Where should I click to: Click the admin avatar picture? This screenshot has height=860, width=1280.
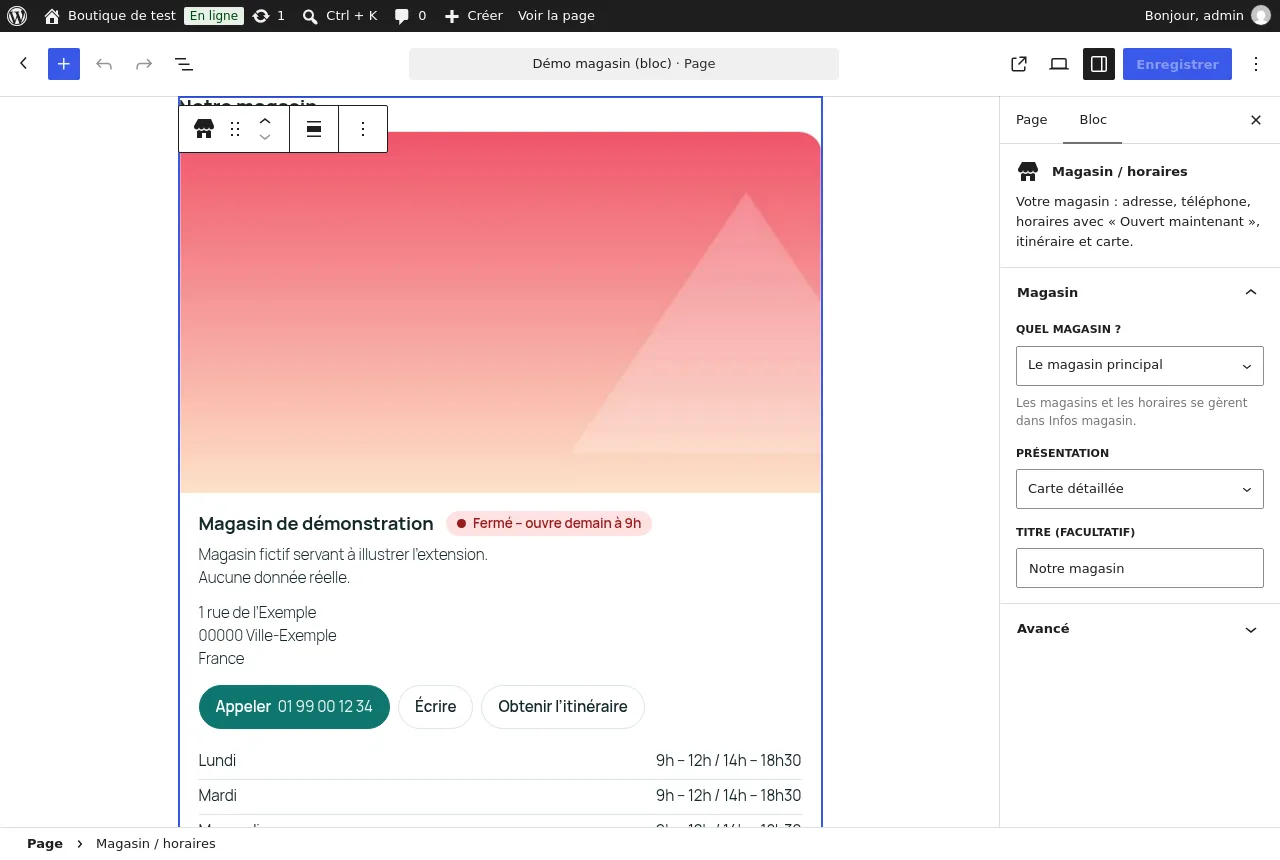pyautogui.click(x=1261, y=16)
